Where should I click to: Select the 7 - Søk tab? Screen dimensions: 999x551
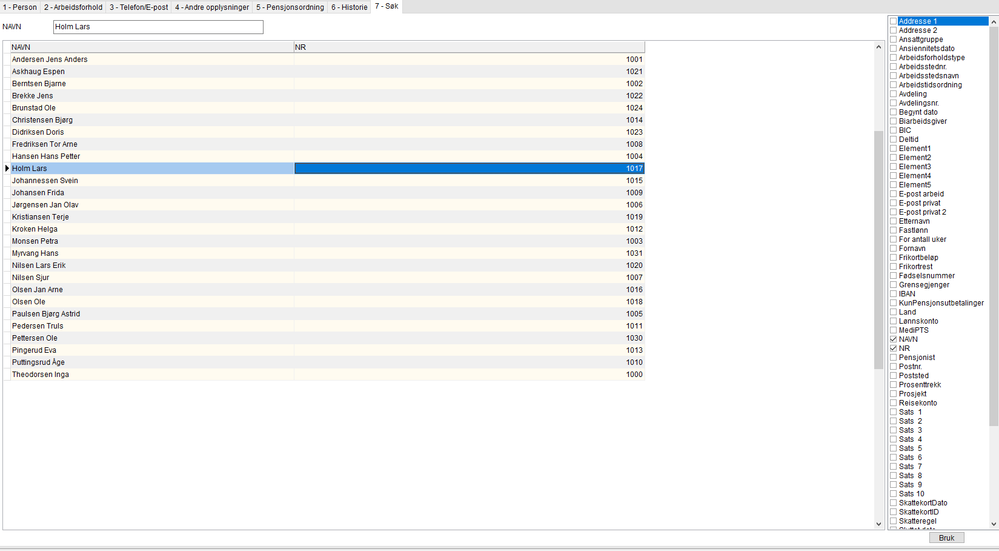[x=386, y=6]
